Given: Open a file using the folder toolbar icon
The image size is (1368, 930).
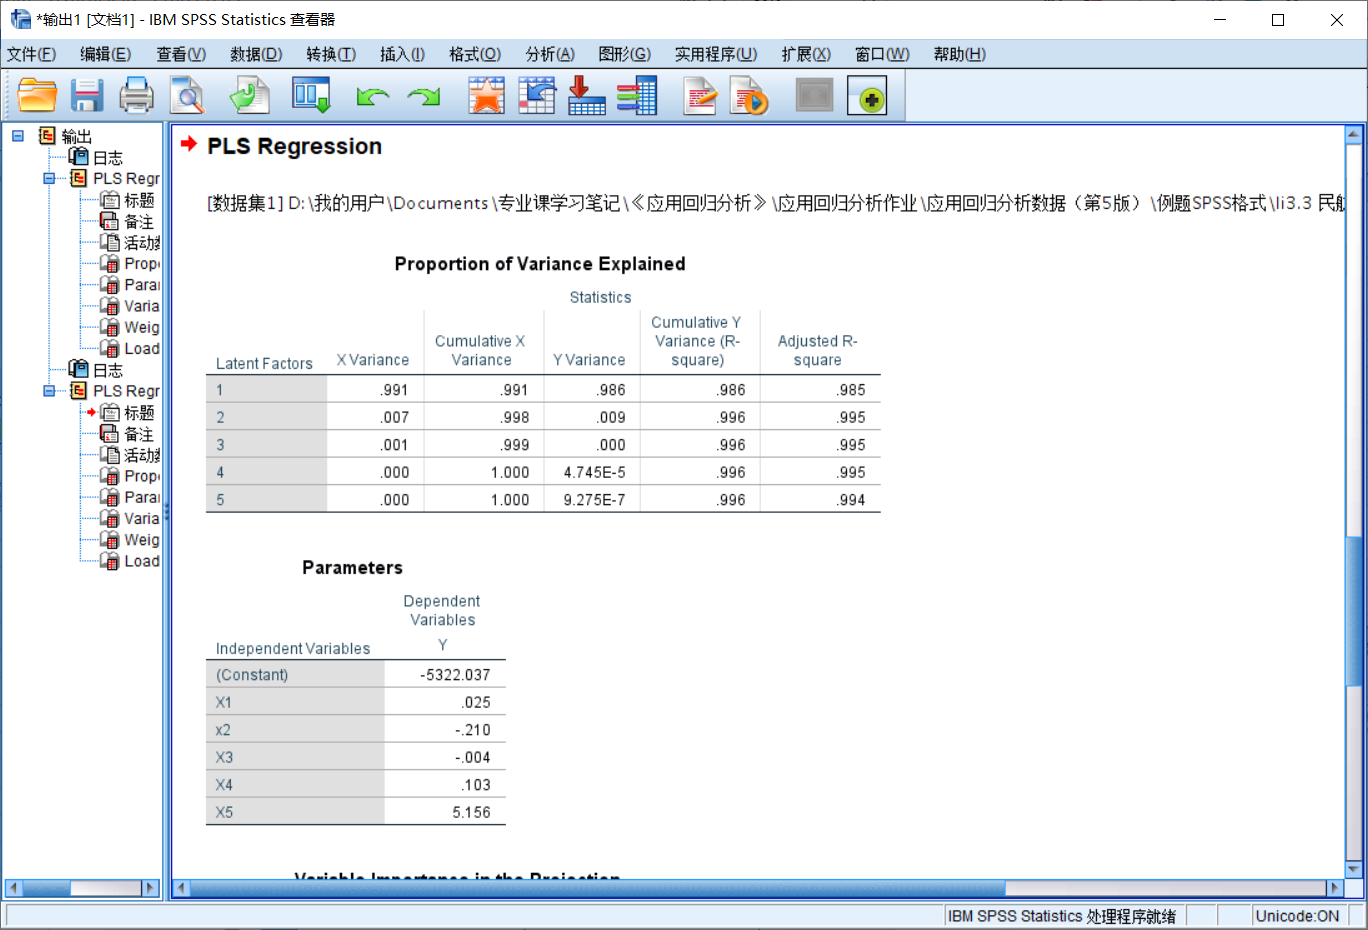Looking at the screenshot, I should [37, 95].
